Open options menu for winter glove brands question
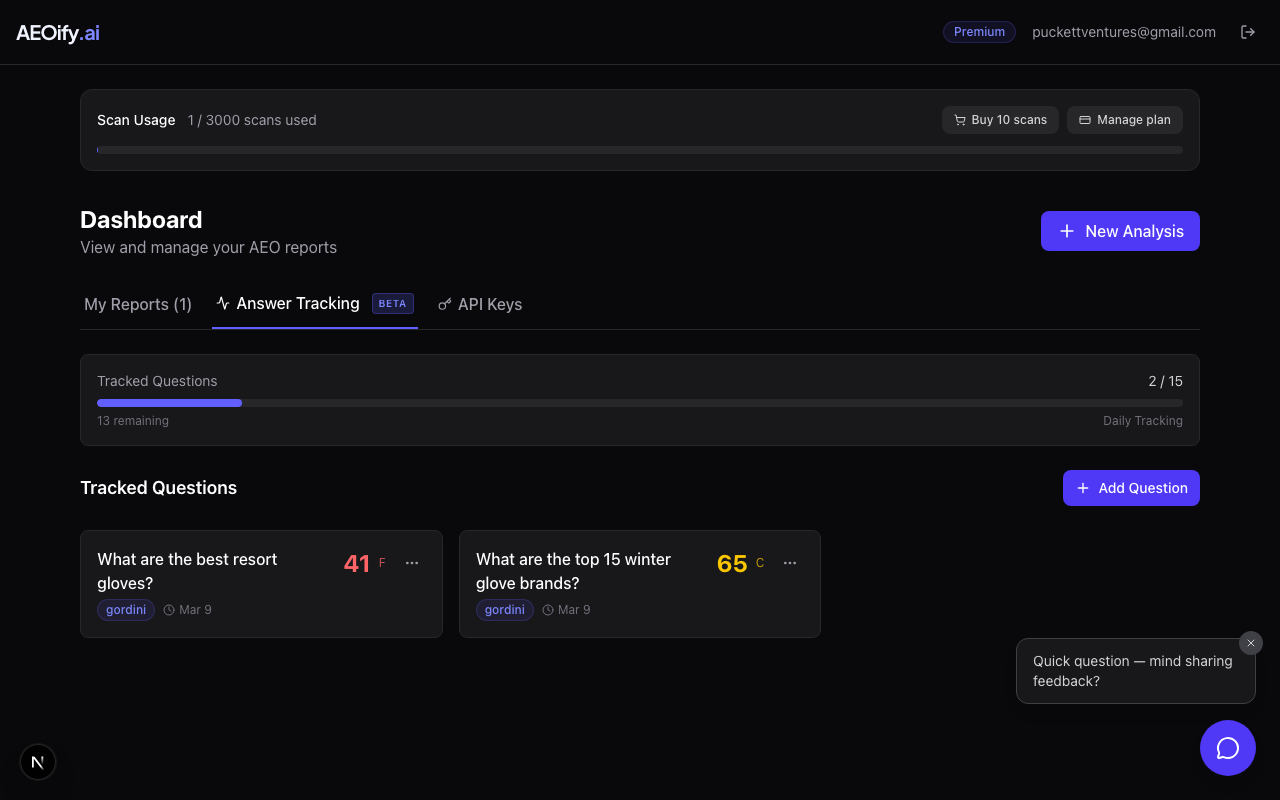This screenshot has width=1280, height=800. (x=790, y=563)
